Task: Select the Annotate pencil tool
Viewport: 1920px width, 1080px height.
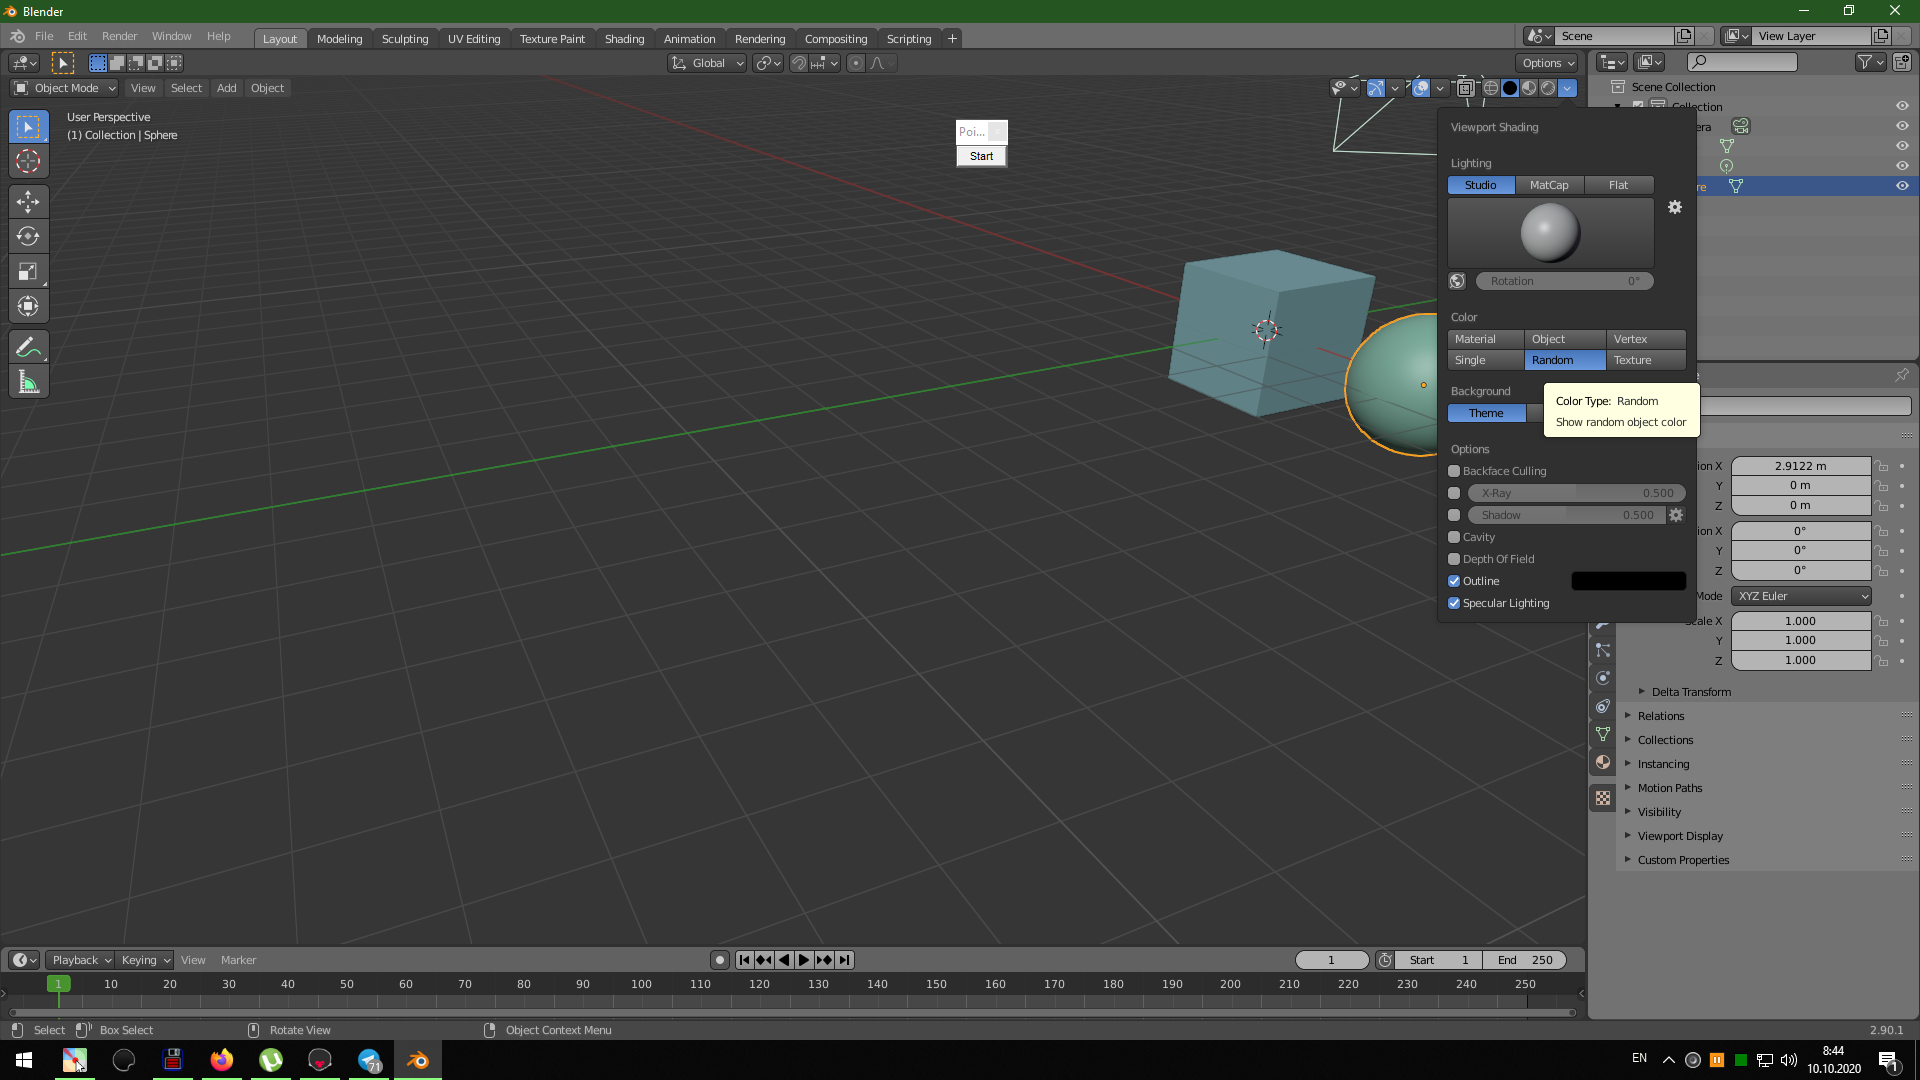Action: (28, 347)
